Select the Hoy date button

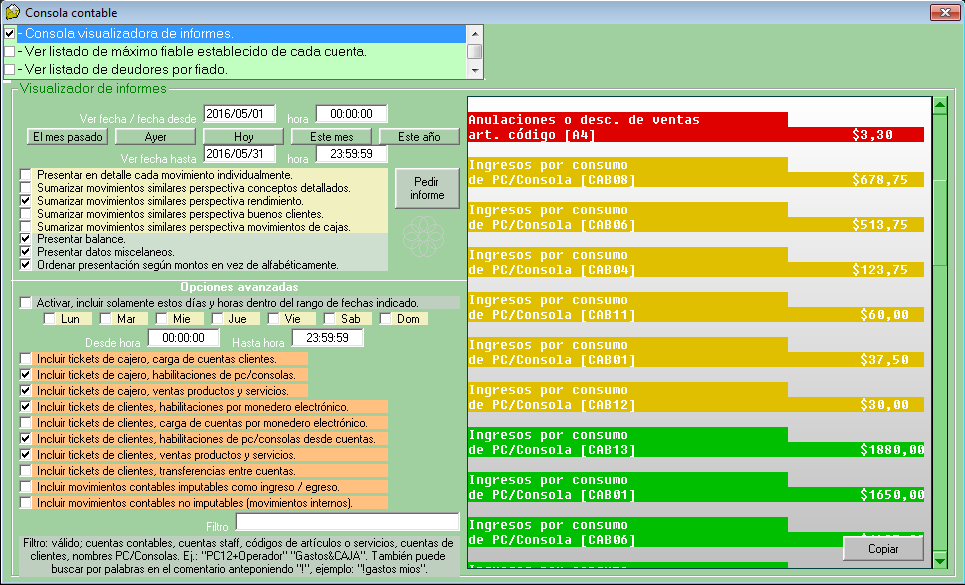(x=244, y=137)
